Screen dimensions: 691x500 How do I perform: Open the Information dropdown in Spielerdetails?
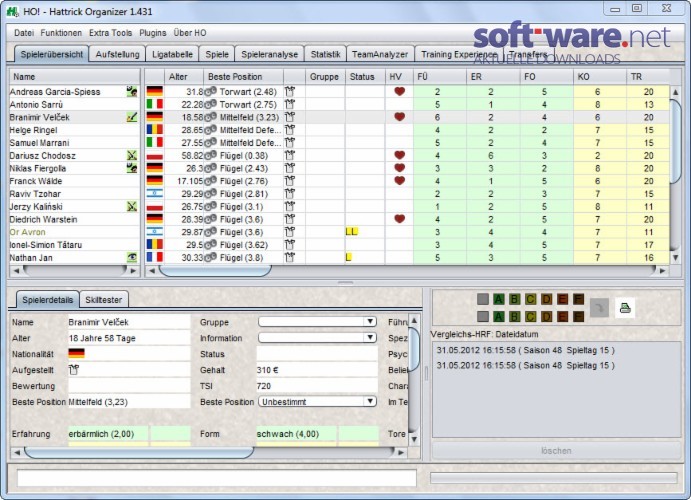coord(317,337)
